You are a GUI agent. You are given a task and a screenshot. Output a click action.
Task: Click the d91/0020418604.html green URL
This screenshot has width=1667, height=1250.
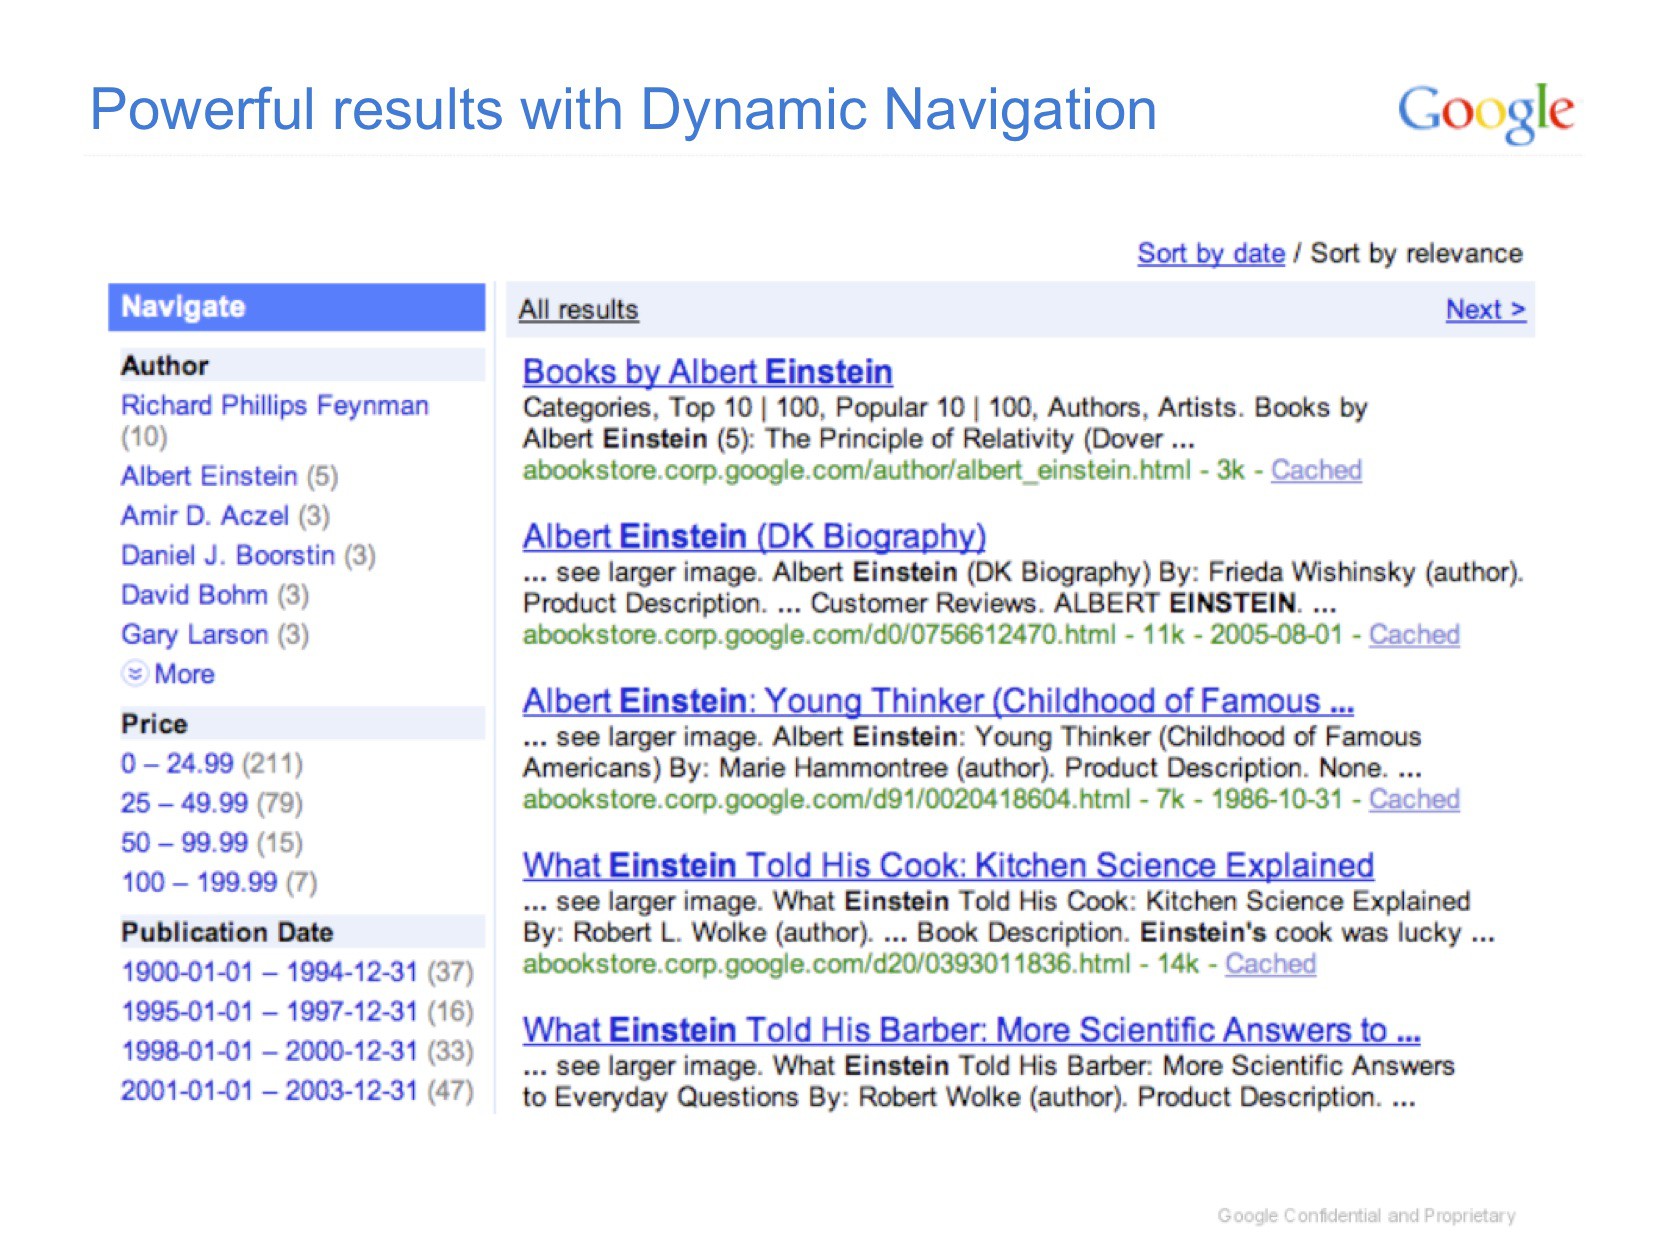[827, 800]
